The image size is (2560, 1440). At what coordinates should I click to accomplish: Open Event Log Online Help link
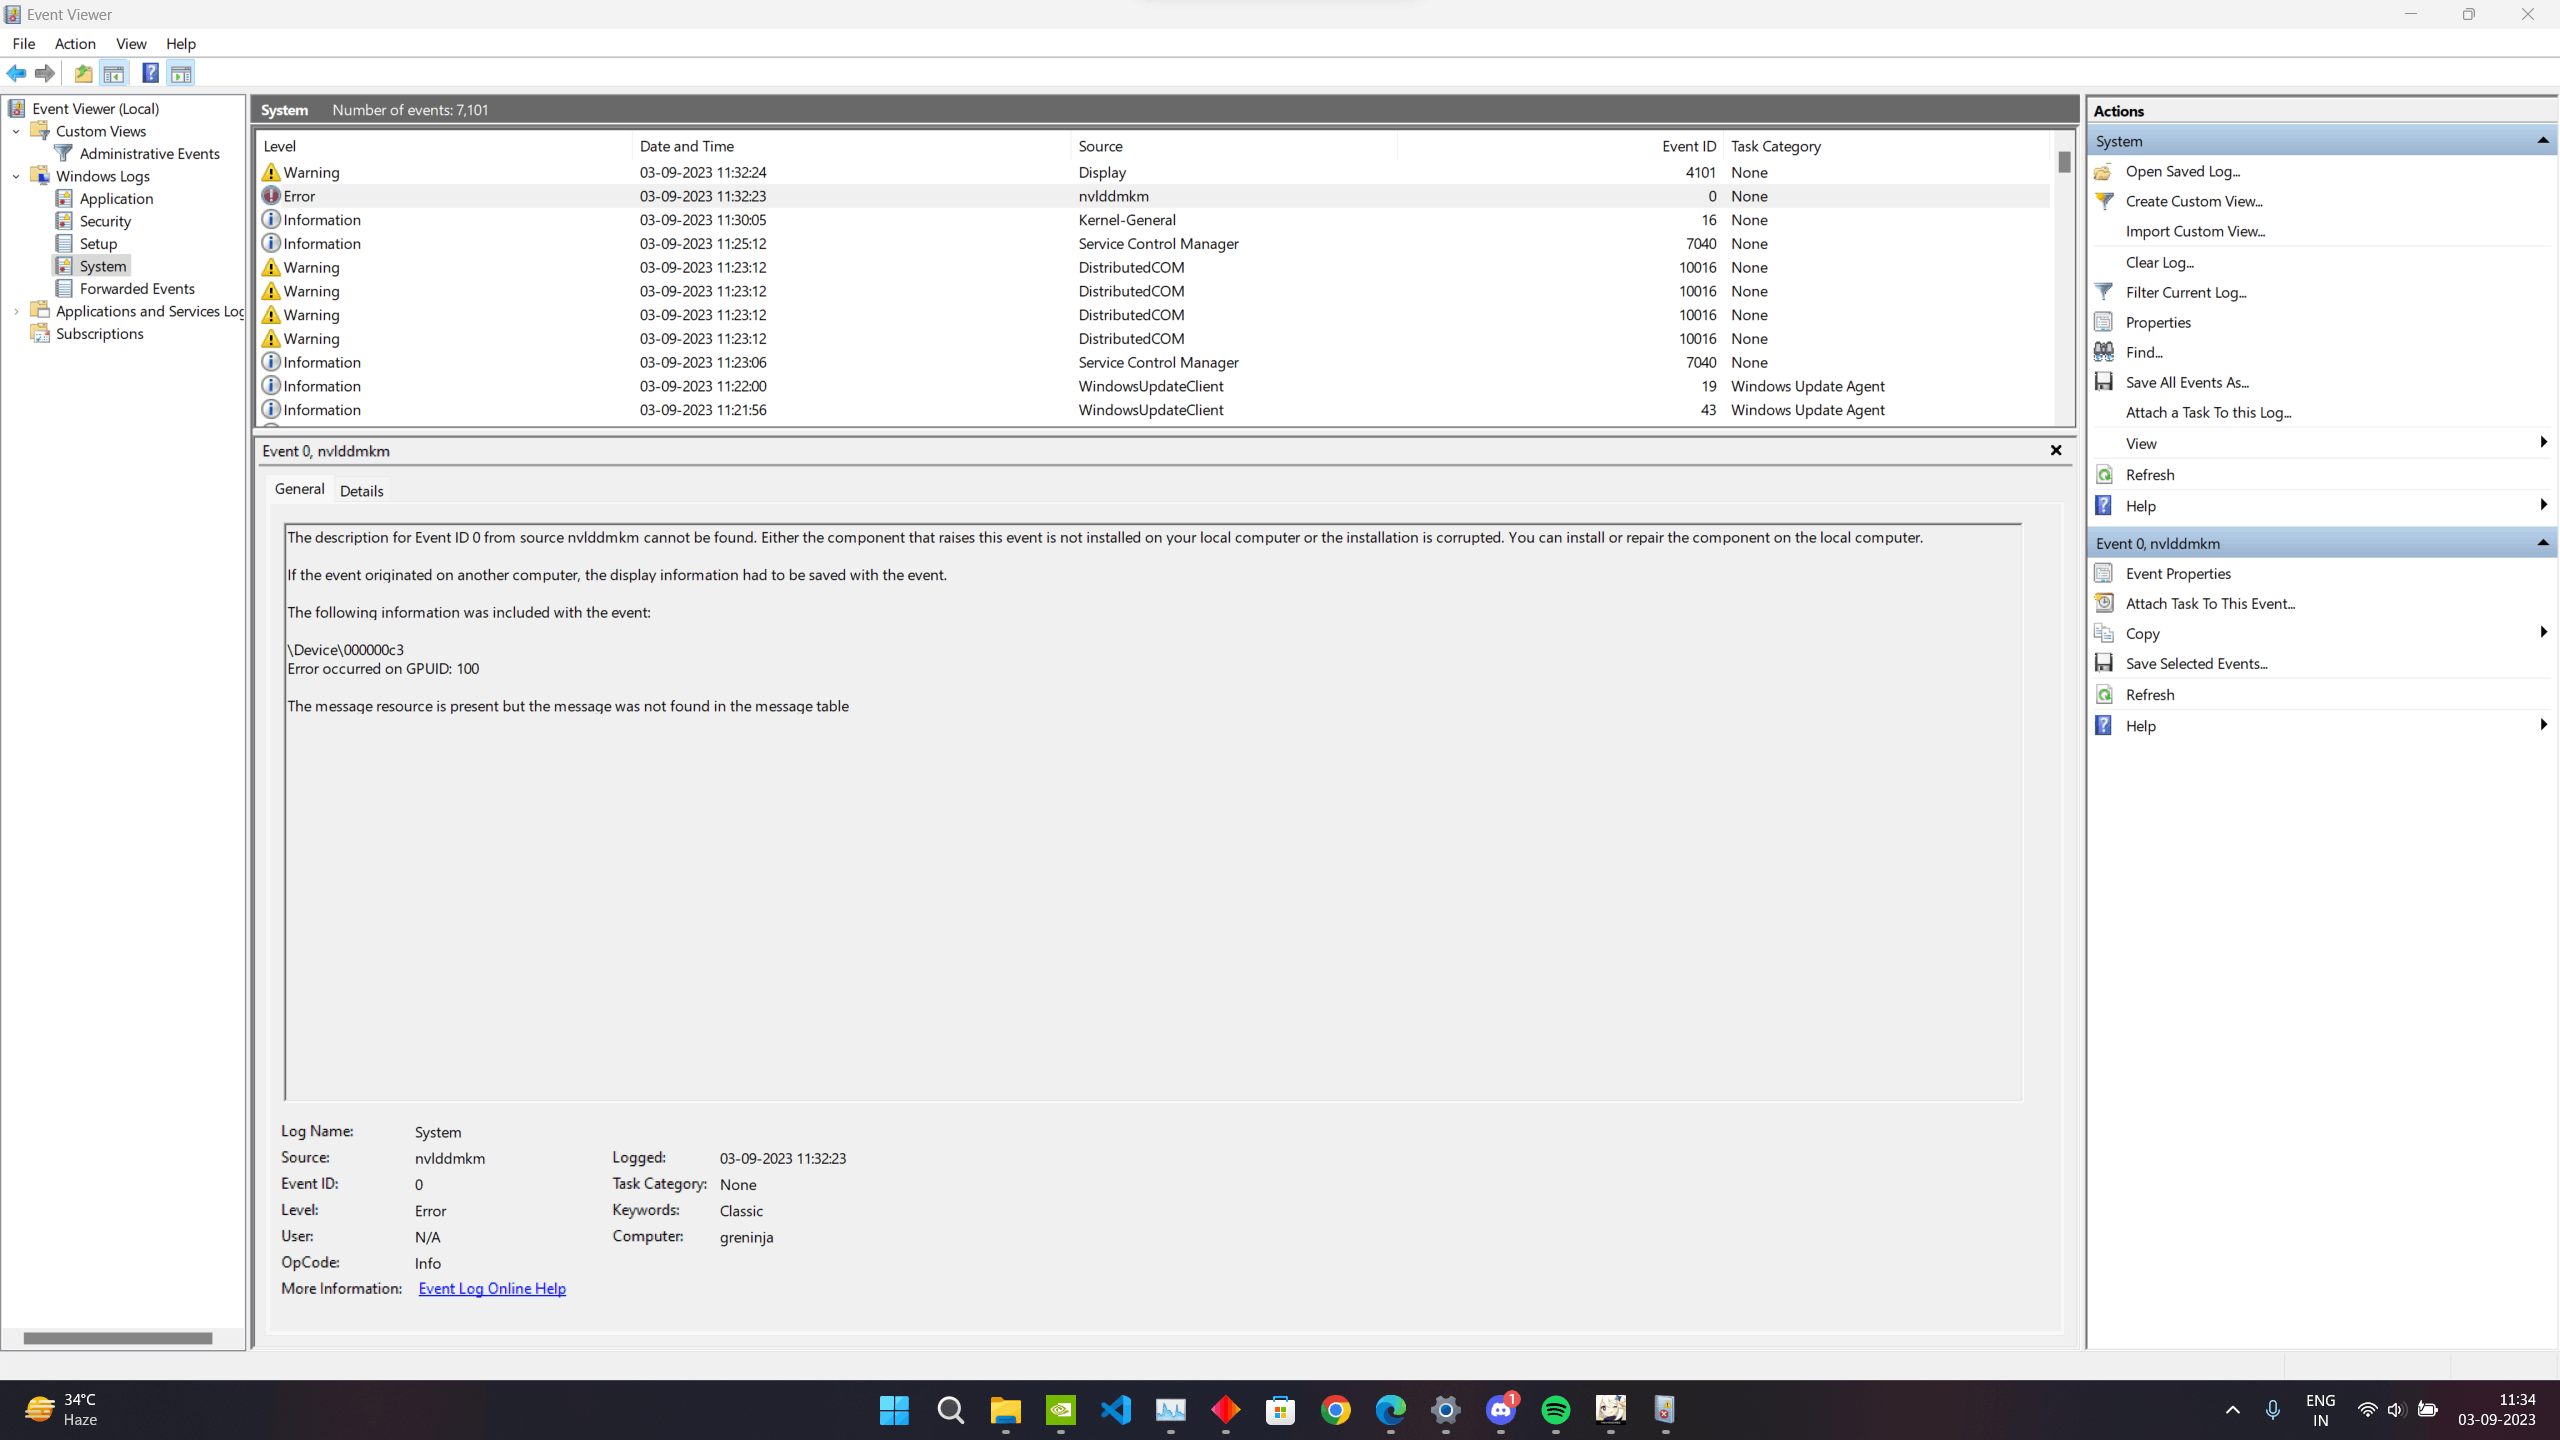pyautogui.click(x=491, y=1288)
